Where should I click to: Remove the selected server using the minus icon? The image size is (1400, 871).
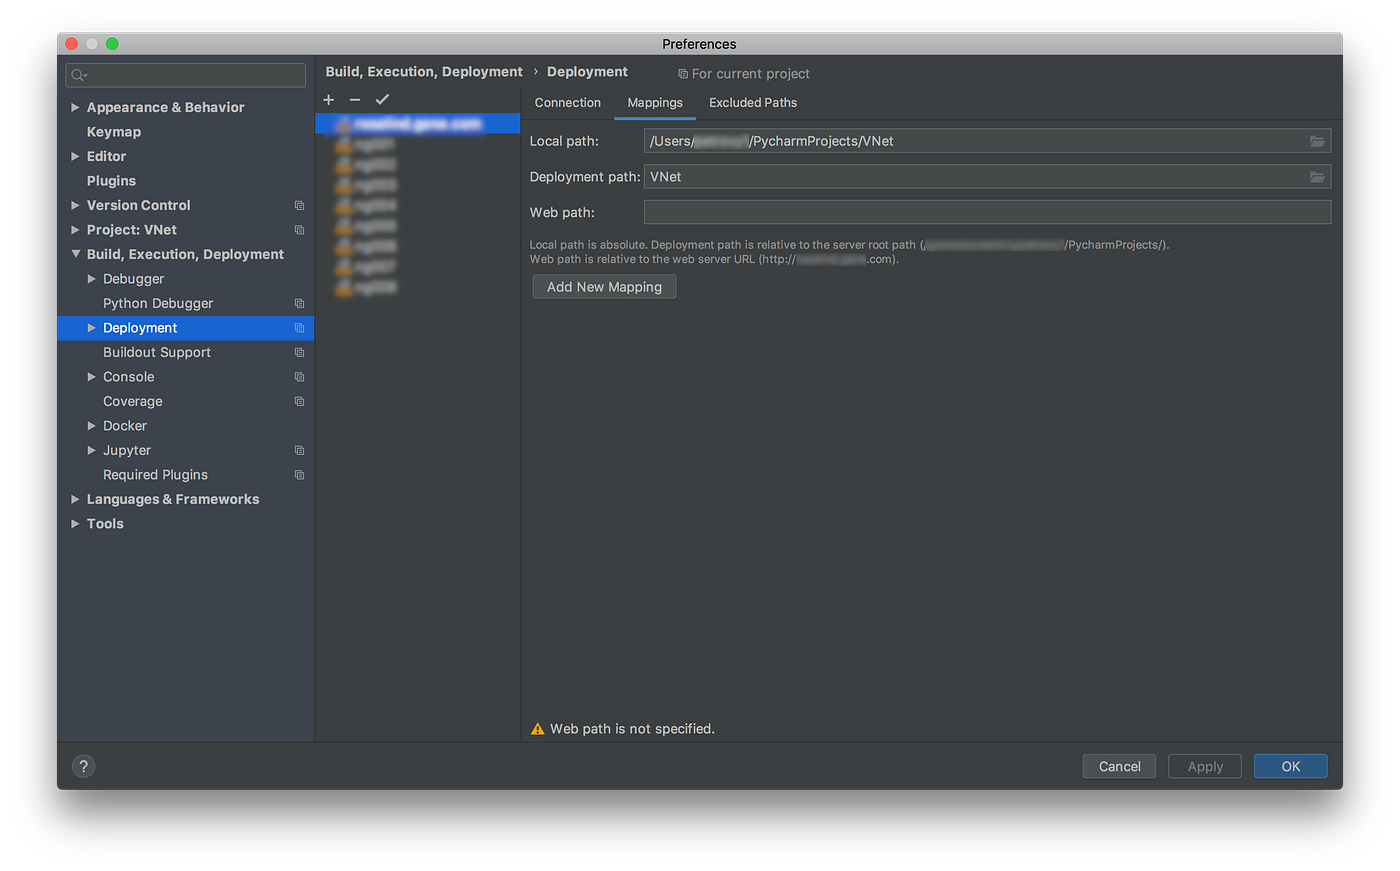[x=355, y=99]
